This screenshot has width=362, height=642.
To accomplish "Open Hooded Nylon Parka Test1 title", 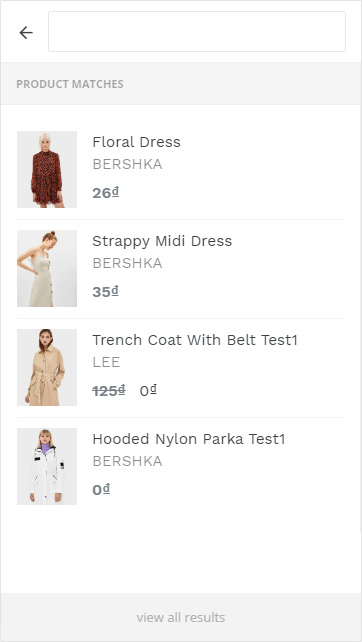I will click(x=189, y=439).
